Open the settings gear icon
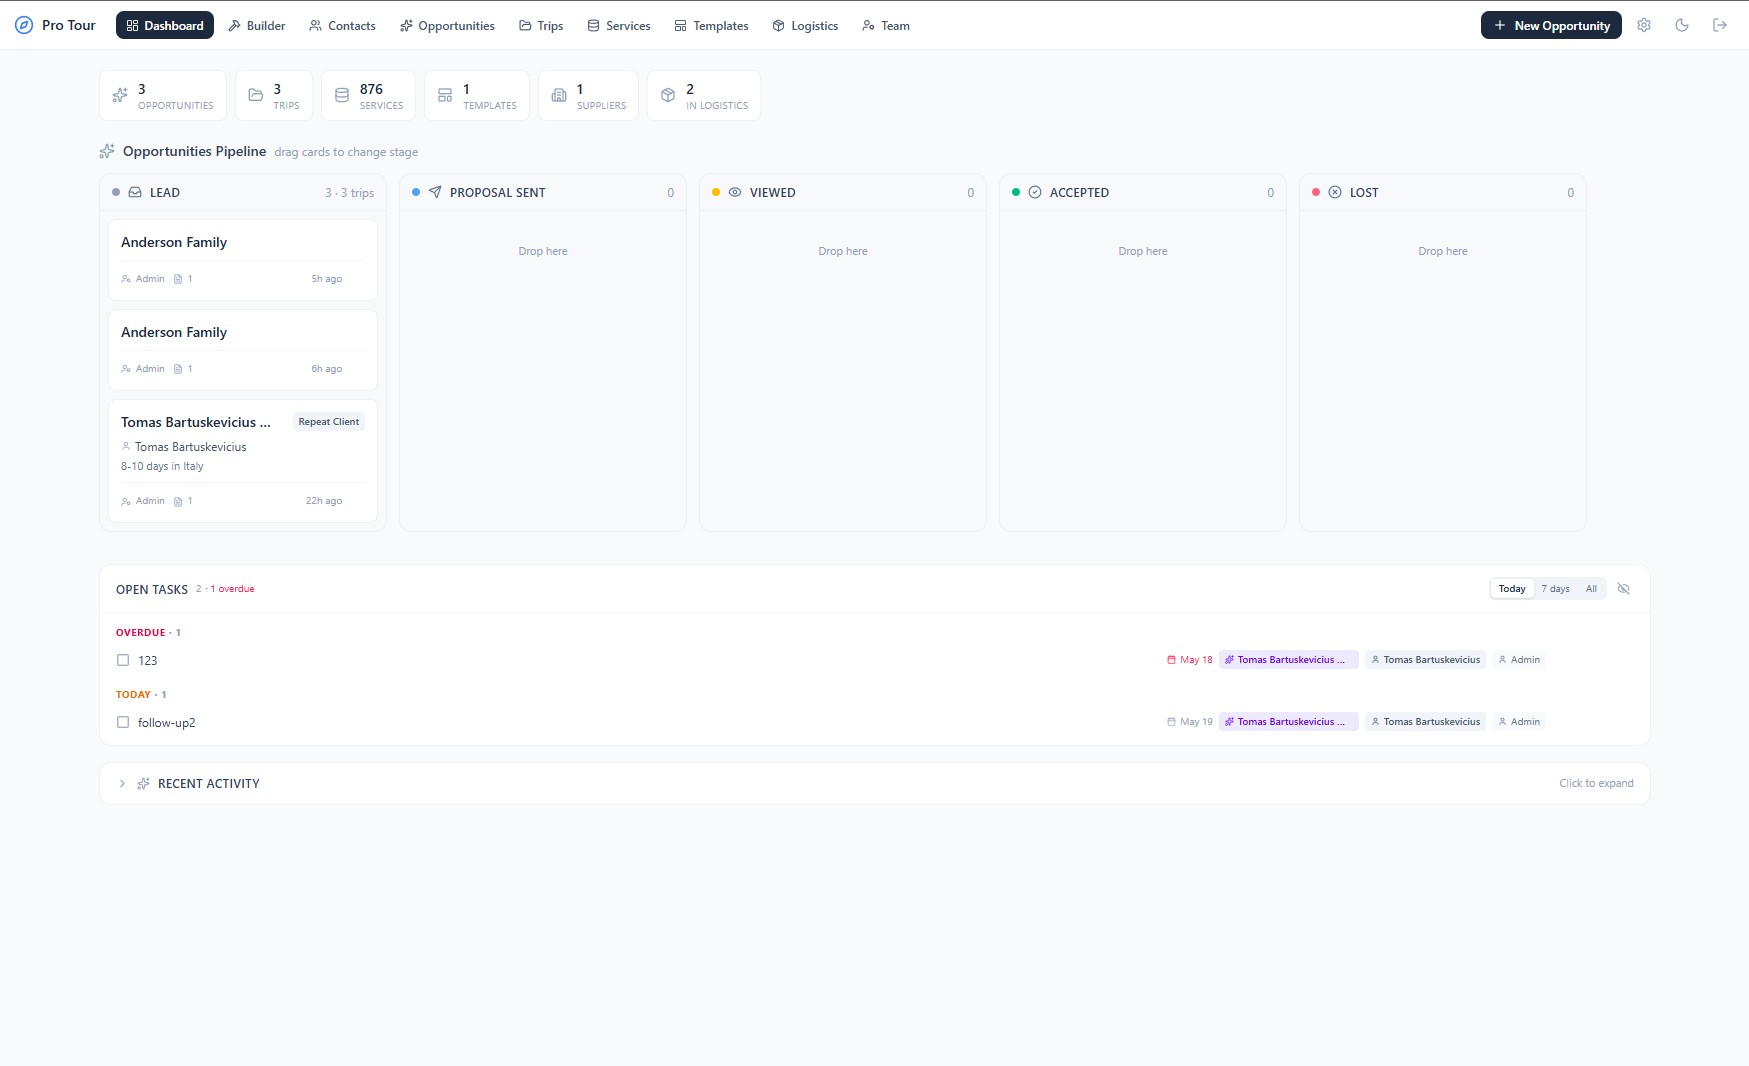 point(1644,25)
